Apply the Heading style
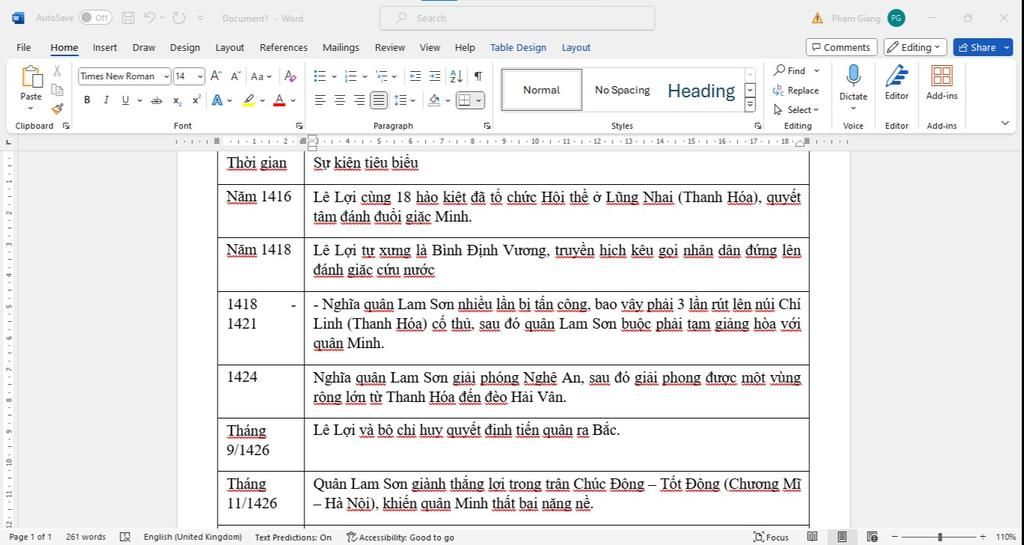Image resolution: width=1024 pixels, height=545 pixels. pos(701,90)
